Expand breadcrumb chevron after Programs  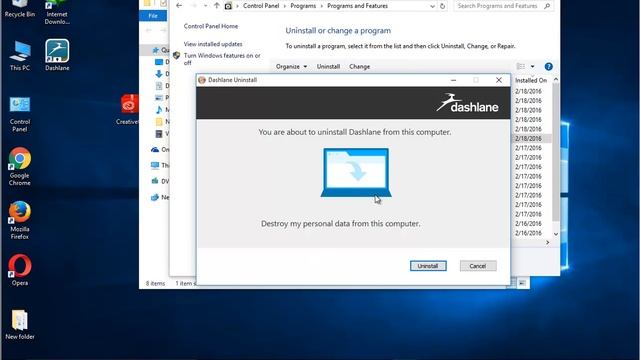[x=321, y=6]
